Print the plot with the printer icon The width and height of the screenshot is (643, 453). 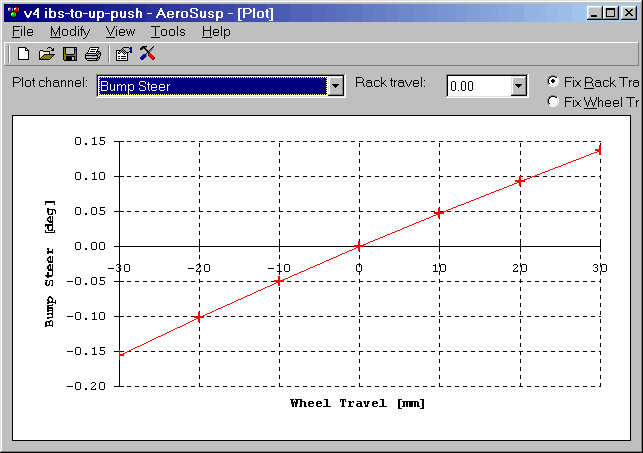[93, 54]
